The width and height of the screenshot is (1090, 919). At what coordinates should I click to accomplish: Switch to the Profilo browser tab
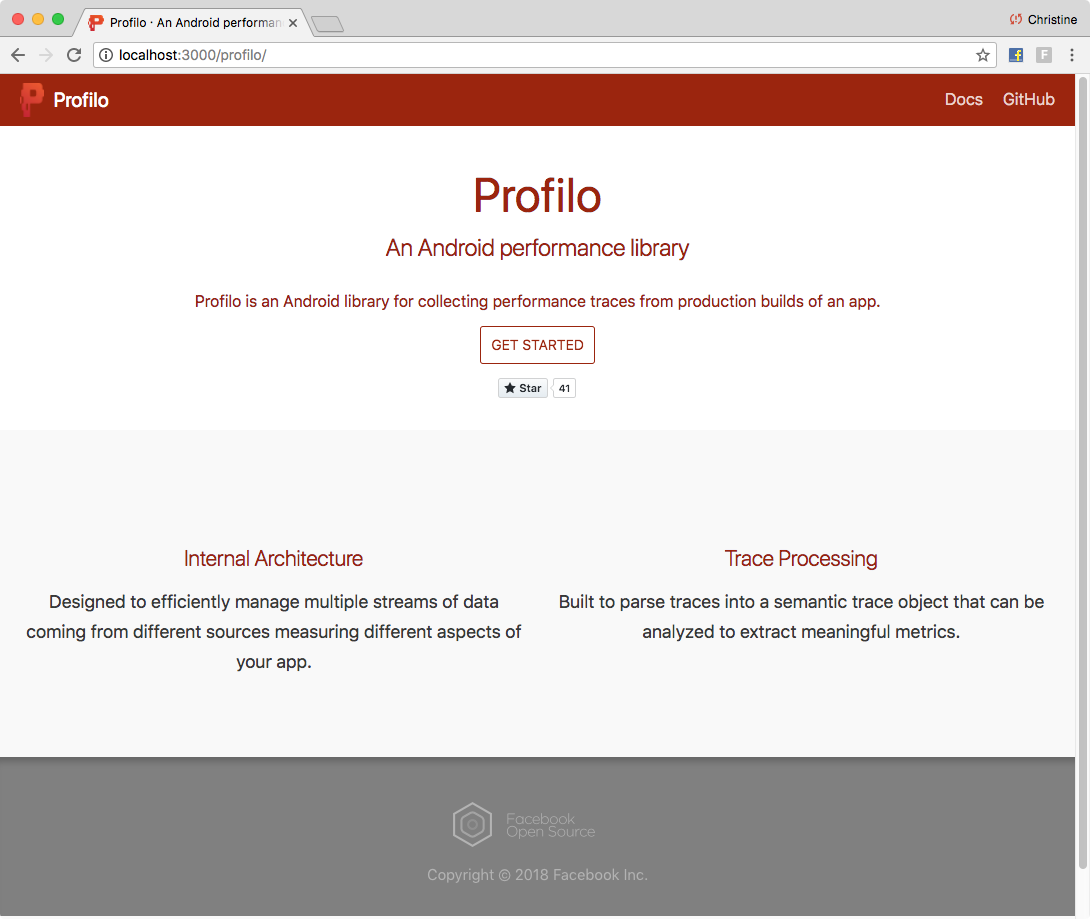point(180,22)
